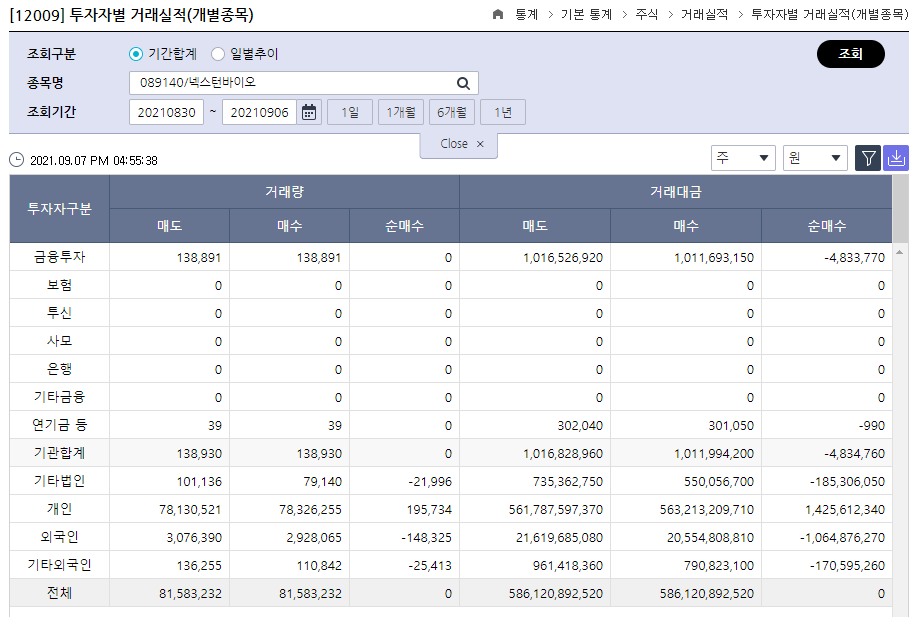Click the clock icon beside timestamp
917x617 pixels.
tap(17, 160)
